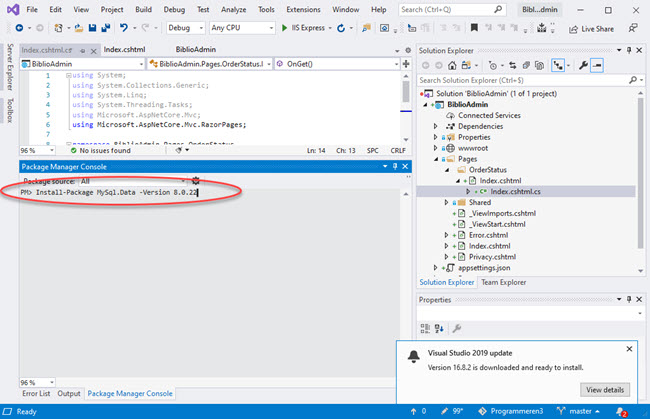Click the Open File folder icon
The height and width of the screenshot is (419, 650).
(x=79, y=28)
